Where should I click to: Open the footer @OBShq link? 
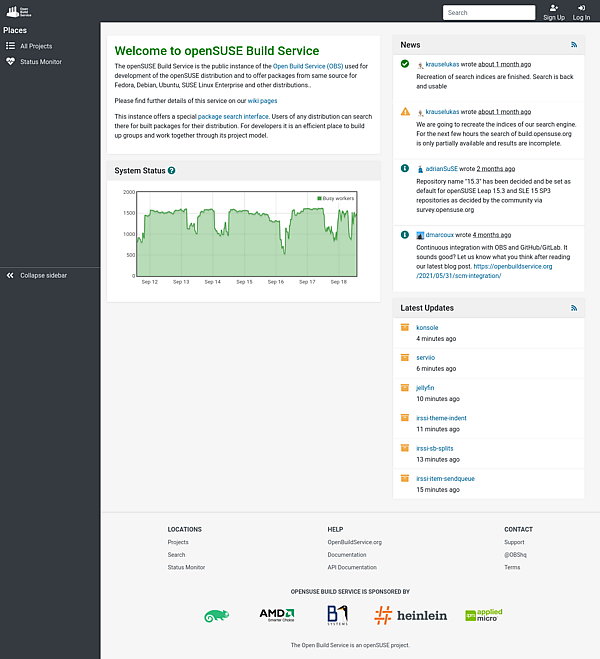click(x=515, y=555)
